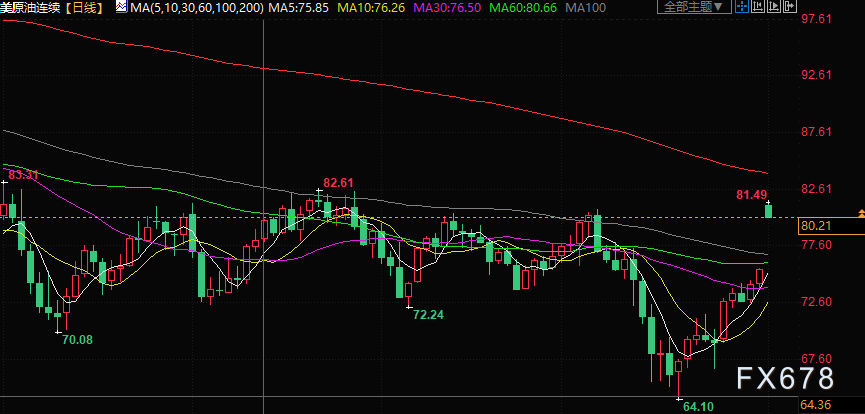Click the white MA5:75.85 legend
This screenshot has height=414, width=865.
[x=300, y=7]
